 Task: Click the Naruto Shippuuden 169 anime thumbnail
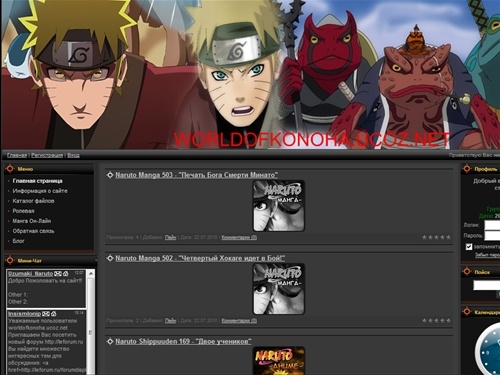point(279,361)
